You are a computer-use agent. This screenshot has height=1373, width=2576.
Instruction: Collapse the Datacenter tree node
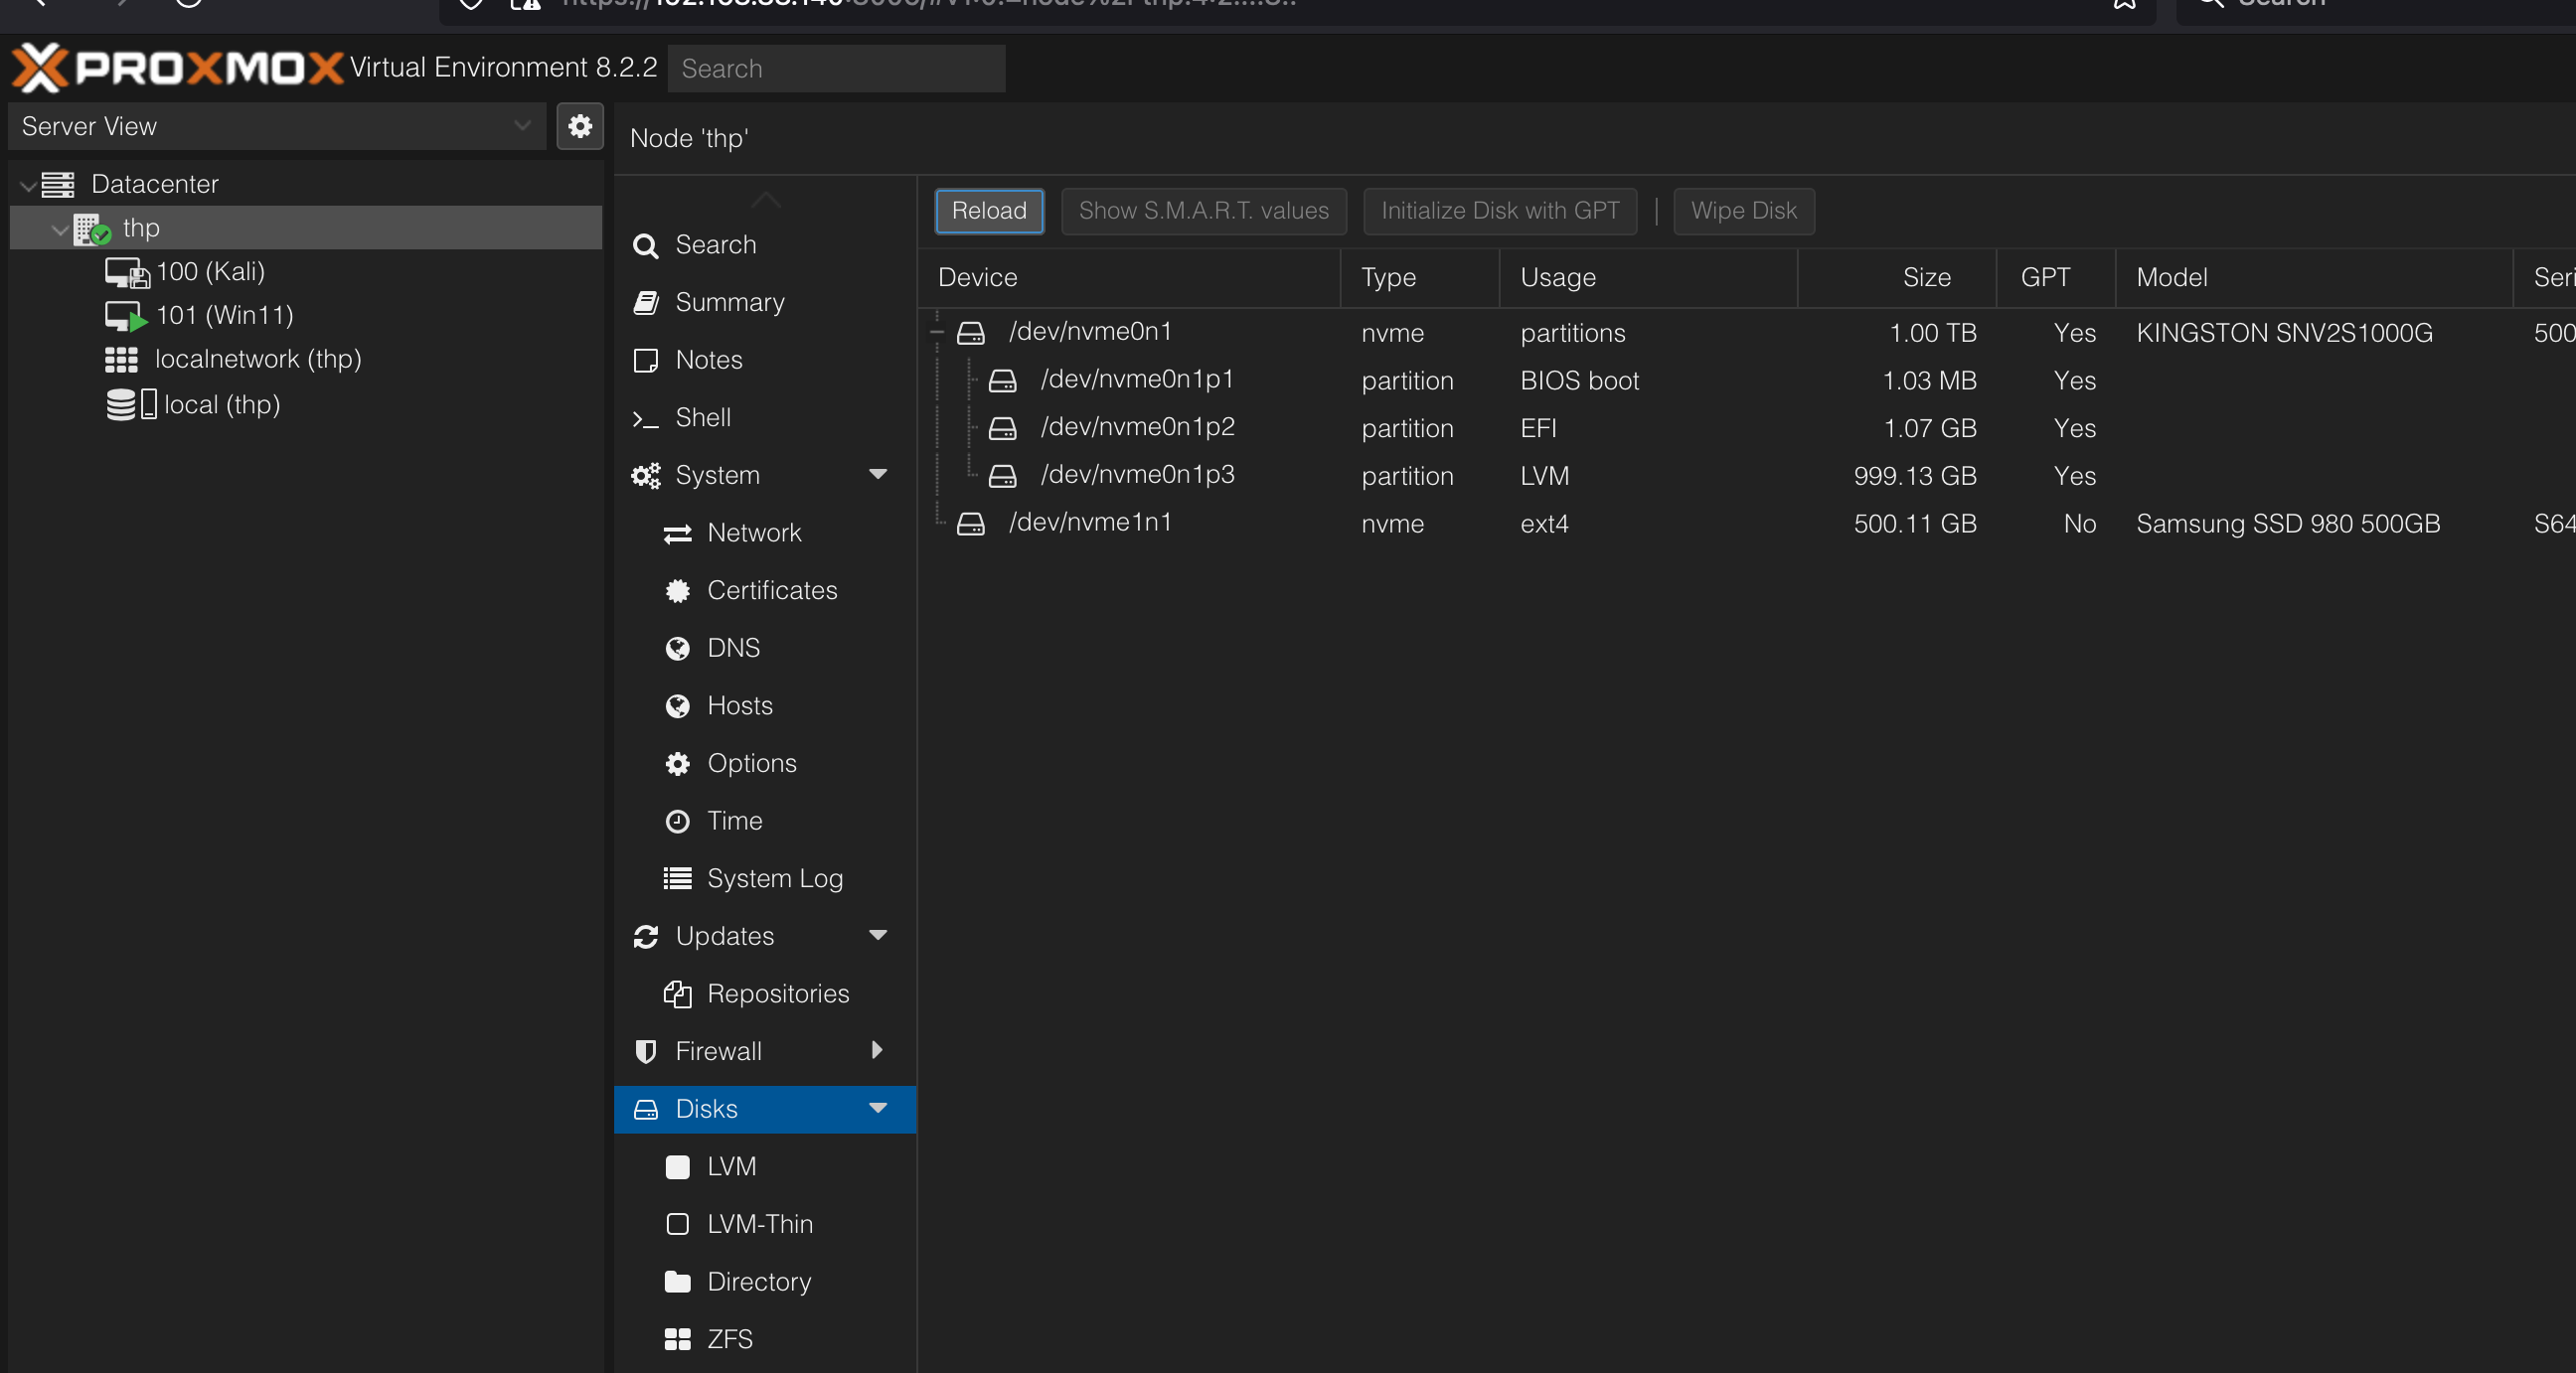click(28, 185)
